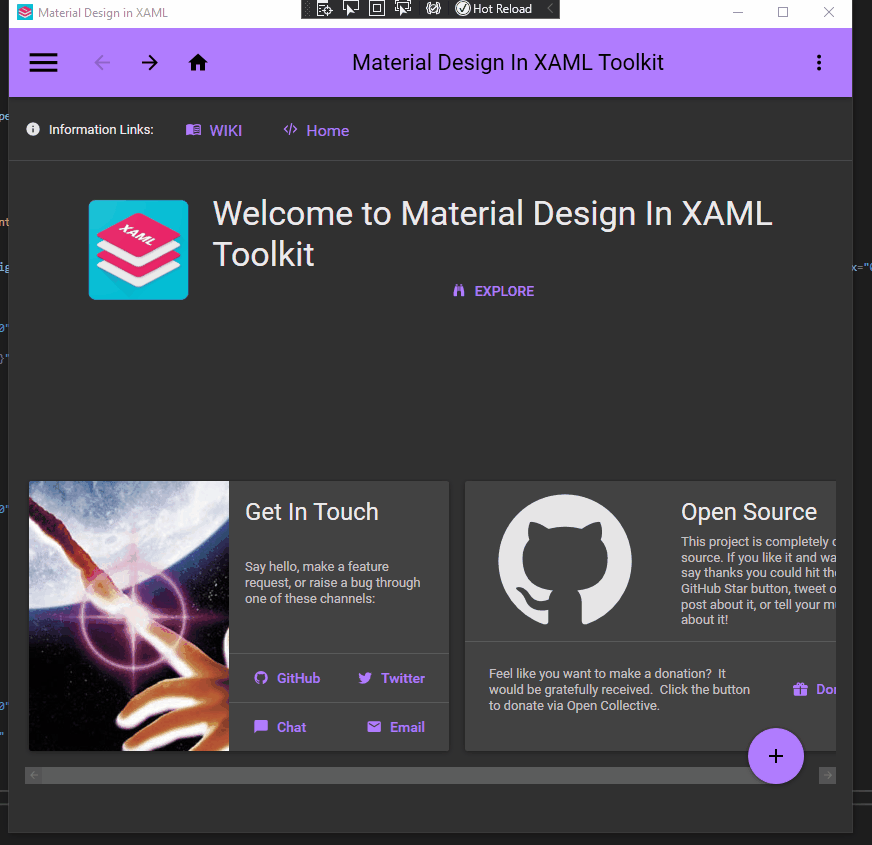872x845 pixels.
Task: Open the GitHub channel button
Action: [287, 678]
